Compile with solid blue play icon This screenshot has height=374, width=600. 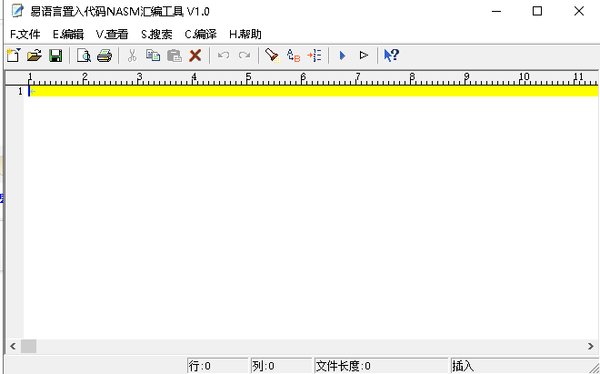pos(342,56)
